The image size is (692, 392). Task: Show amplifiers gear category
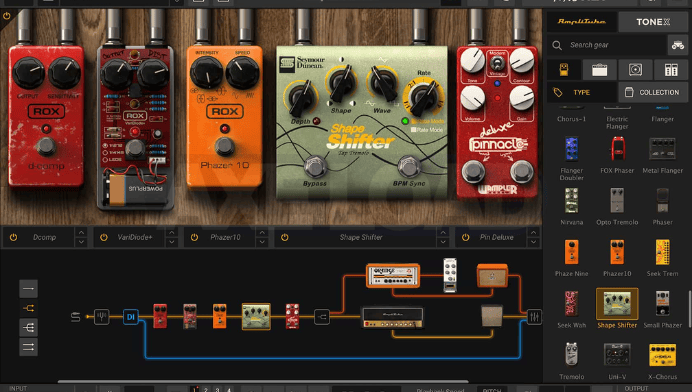(599, 69)
